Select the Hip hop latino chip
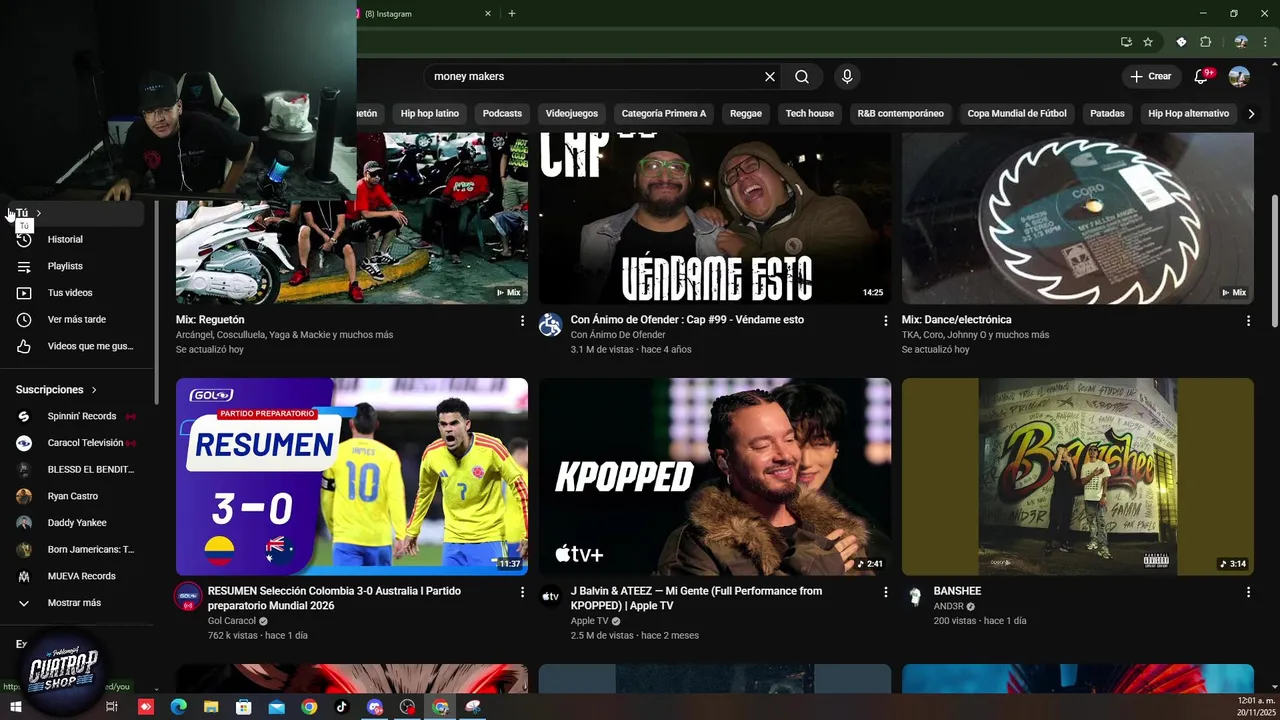This screenshot has height=720, width=1280. click(x=430, y=114)
